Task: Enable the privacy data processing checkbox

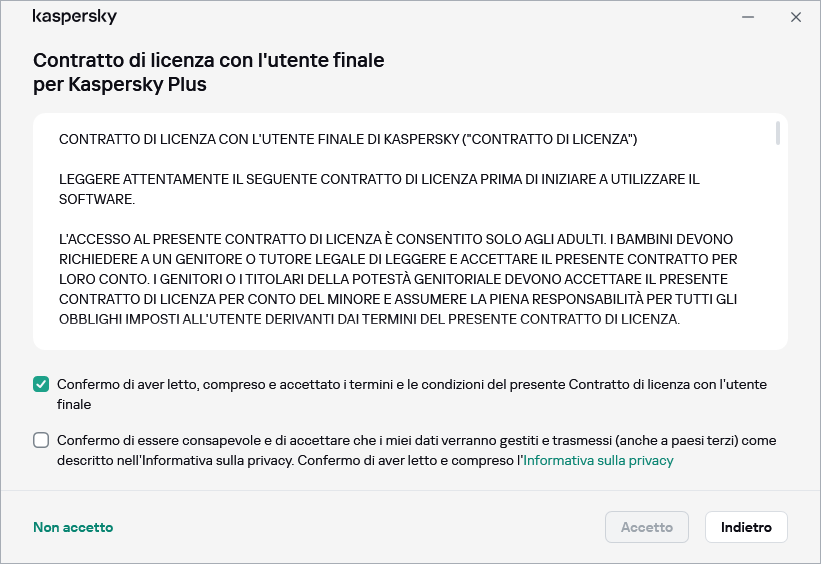Action: 41,440
